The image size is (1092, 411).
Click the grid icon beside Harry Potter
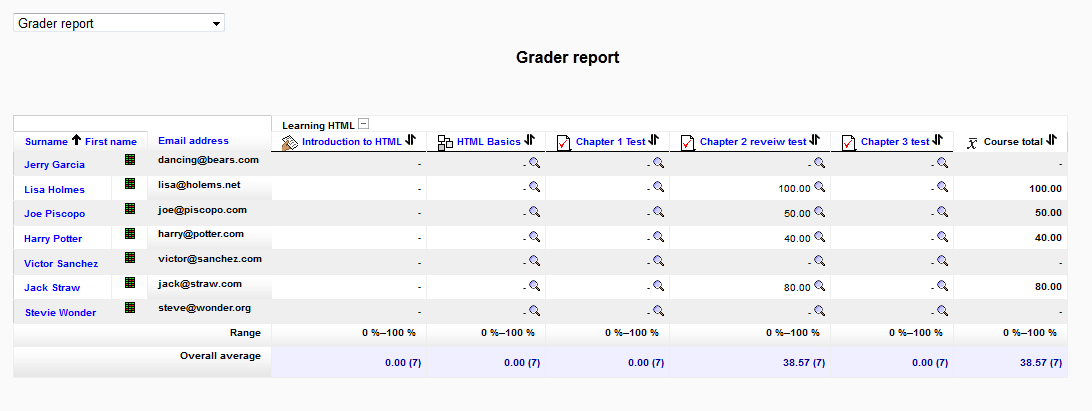[130, 233]
